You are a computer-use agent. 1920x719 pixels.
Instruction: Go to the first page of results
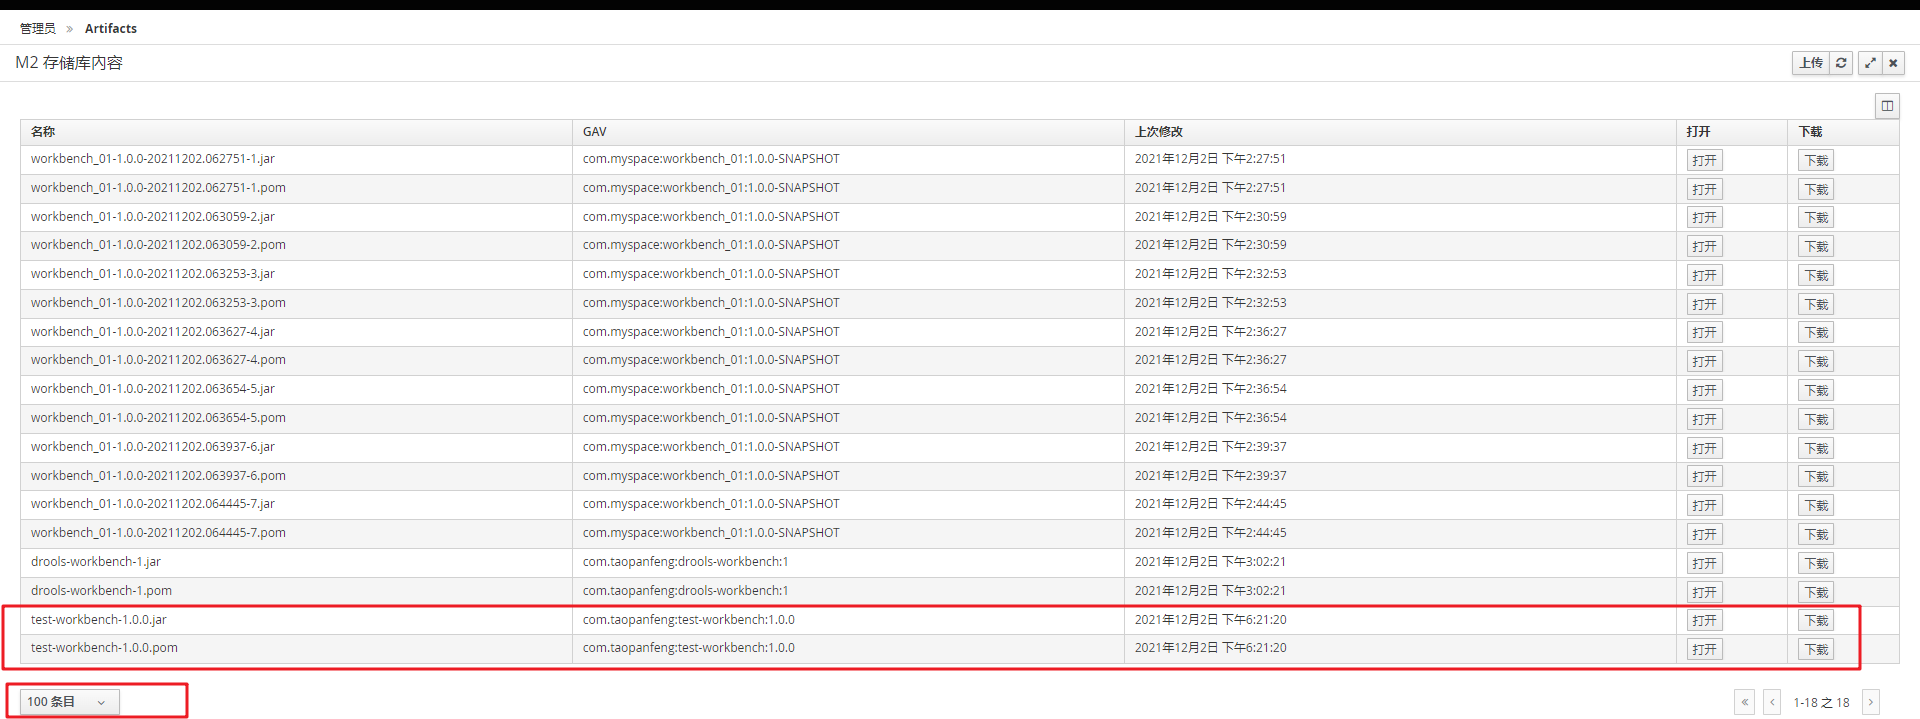1745,702
